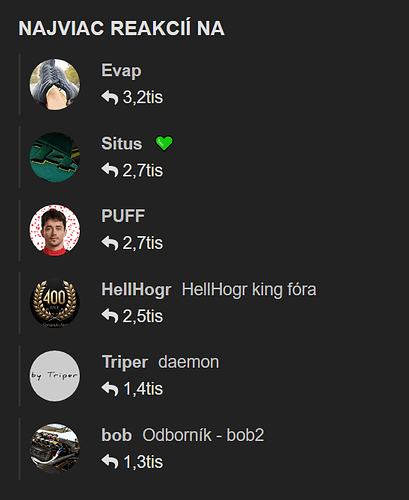Open Evap's profile avatar picture
Screen dimensions: 409x500
55,84
